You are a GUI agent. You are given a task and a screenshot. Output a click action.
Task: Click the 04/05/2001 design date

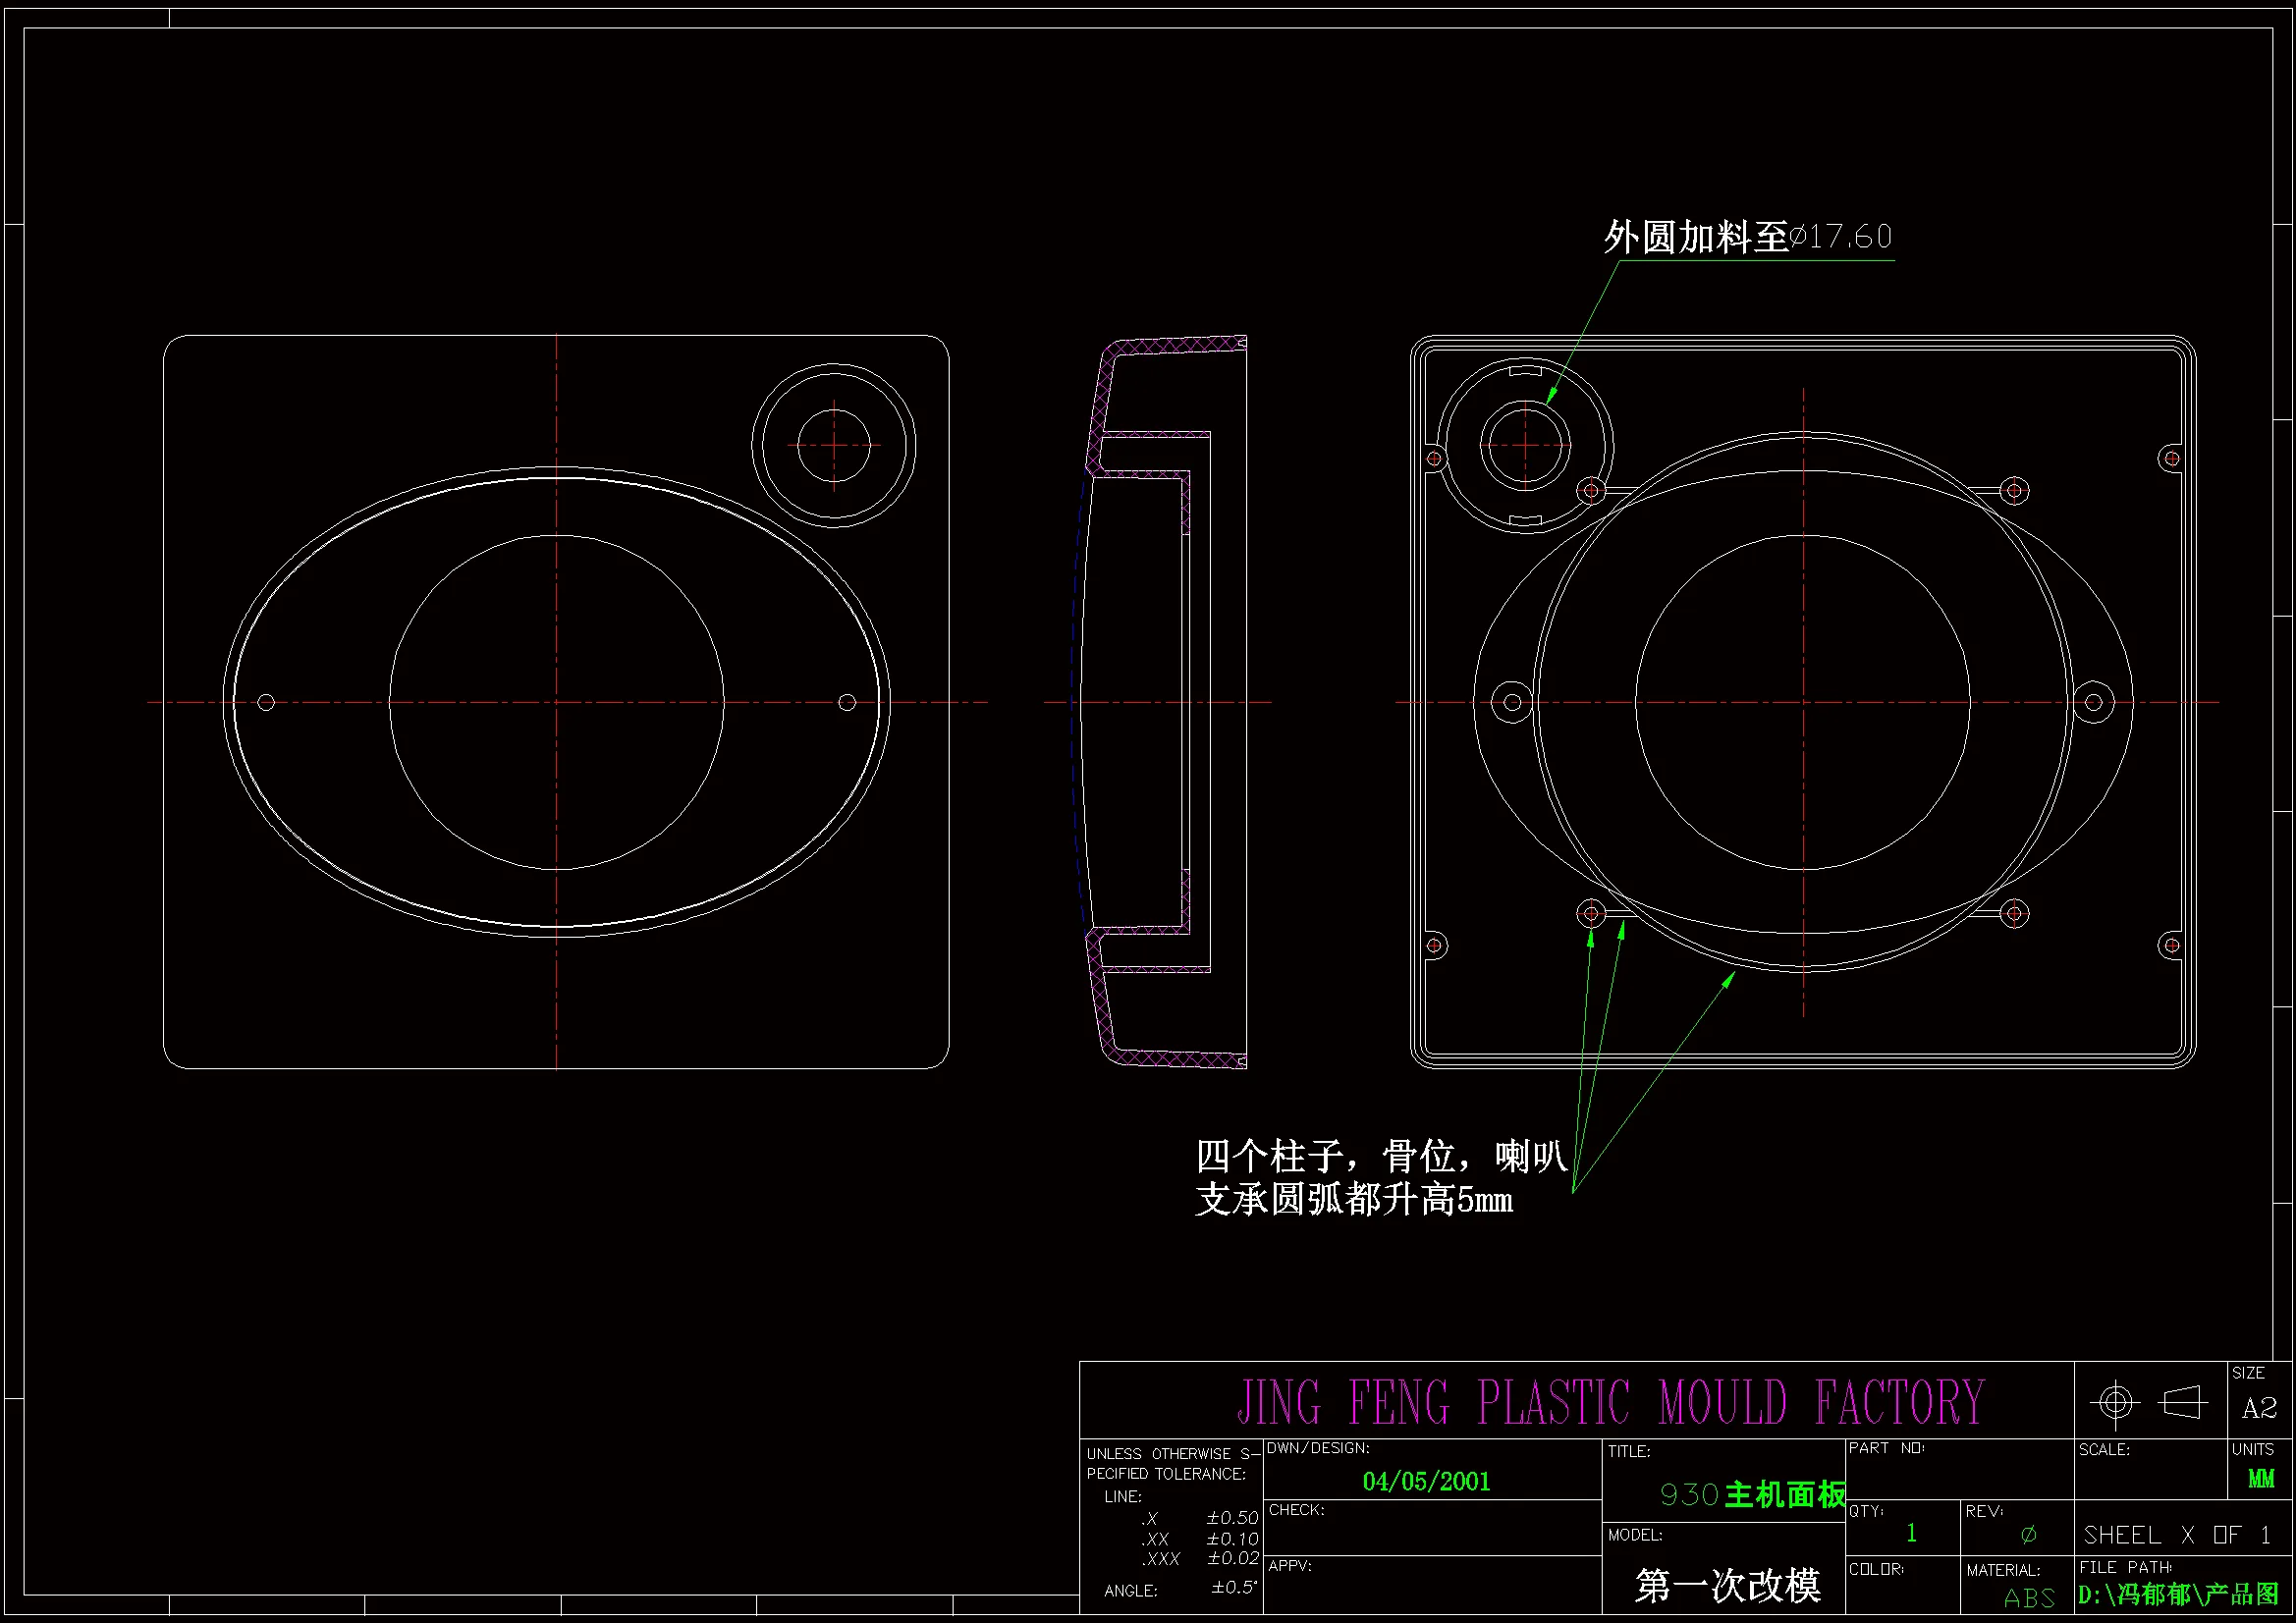point(1426,1481)
